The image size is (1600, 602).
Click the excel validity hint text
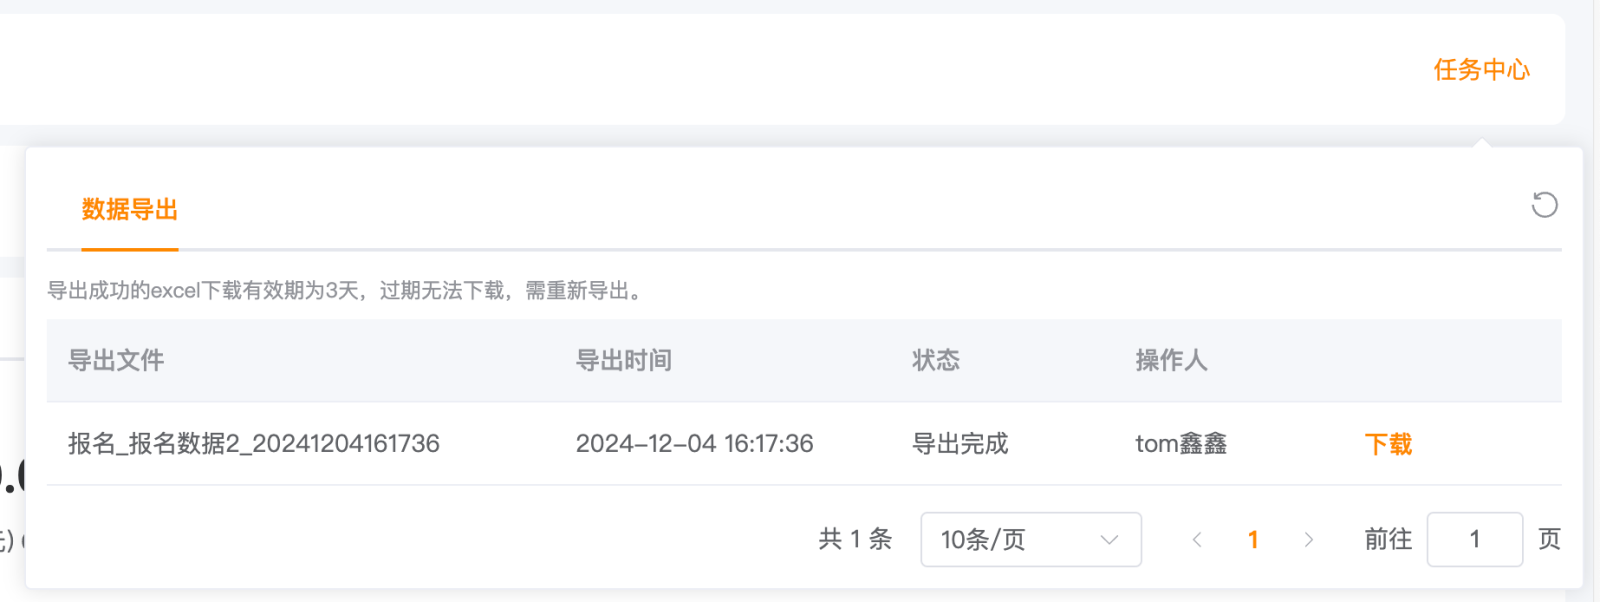[346, 291]
